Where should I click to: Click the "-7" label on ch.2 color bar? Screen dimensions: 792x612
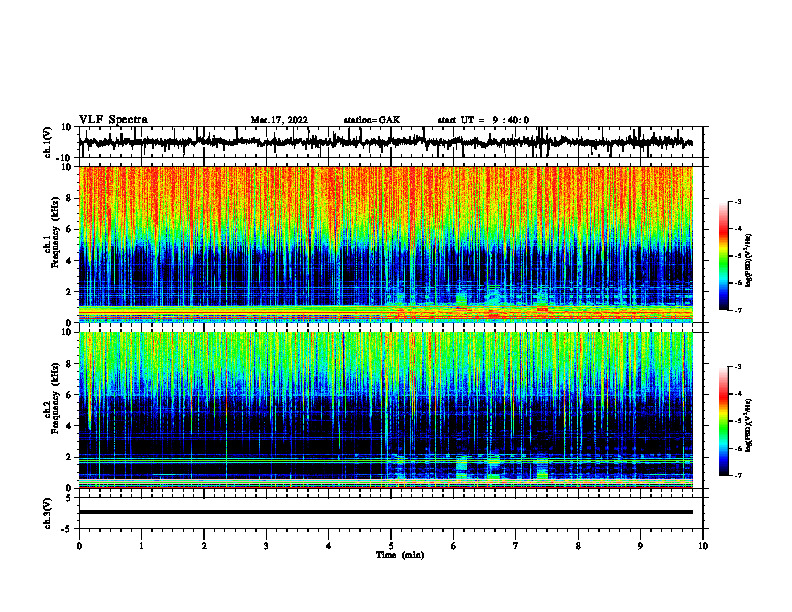point(738,475)
